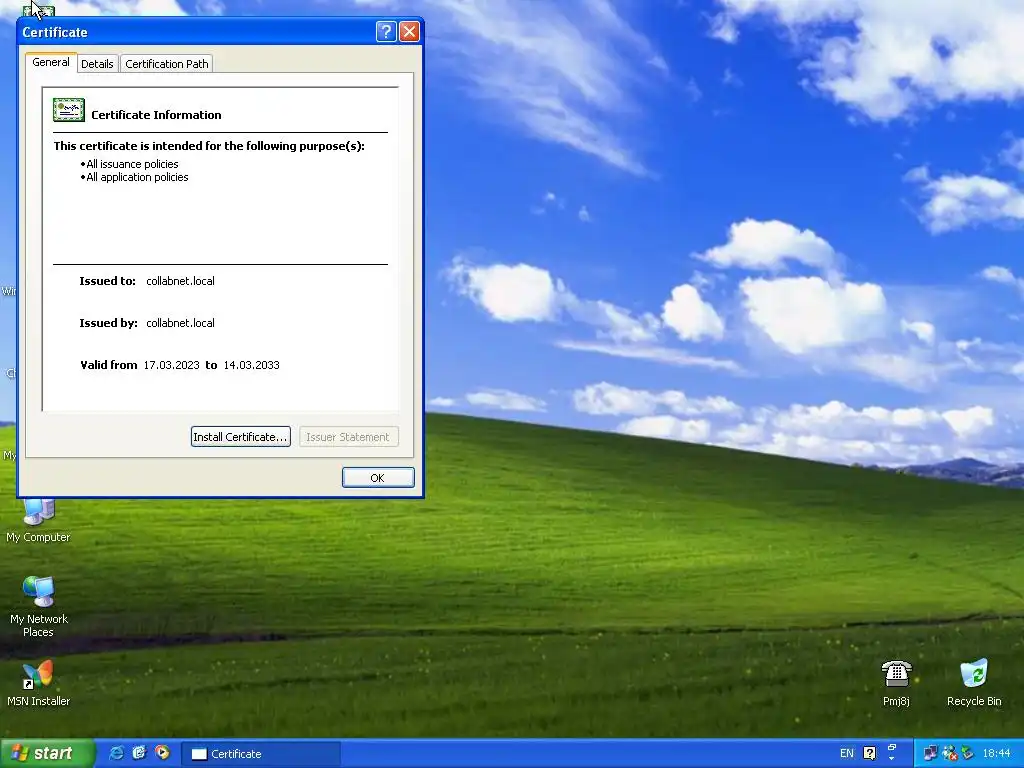Click the language bar restore icon
Viewport: 1024px width, 768px height.
coord(892,747)
